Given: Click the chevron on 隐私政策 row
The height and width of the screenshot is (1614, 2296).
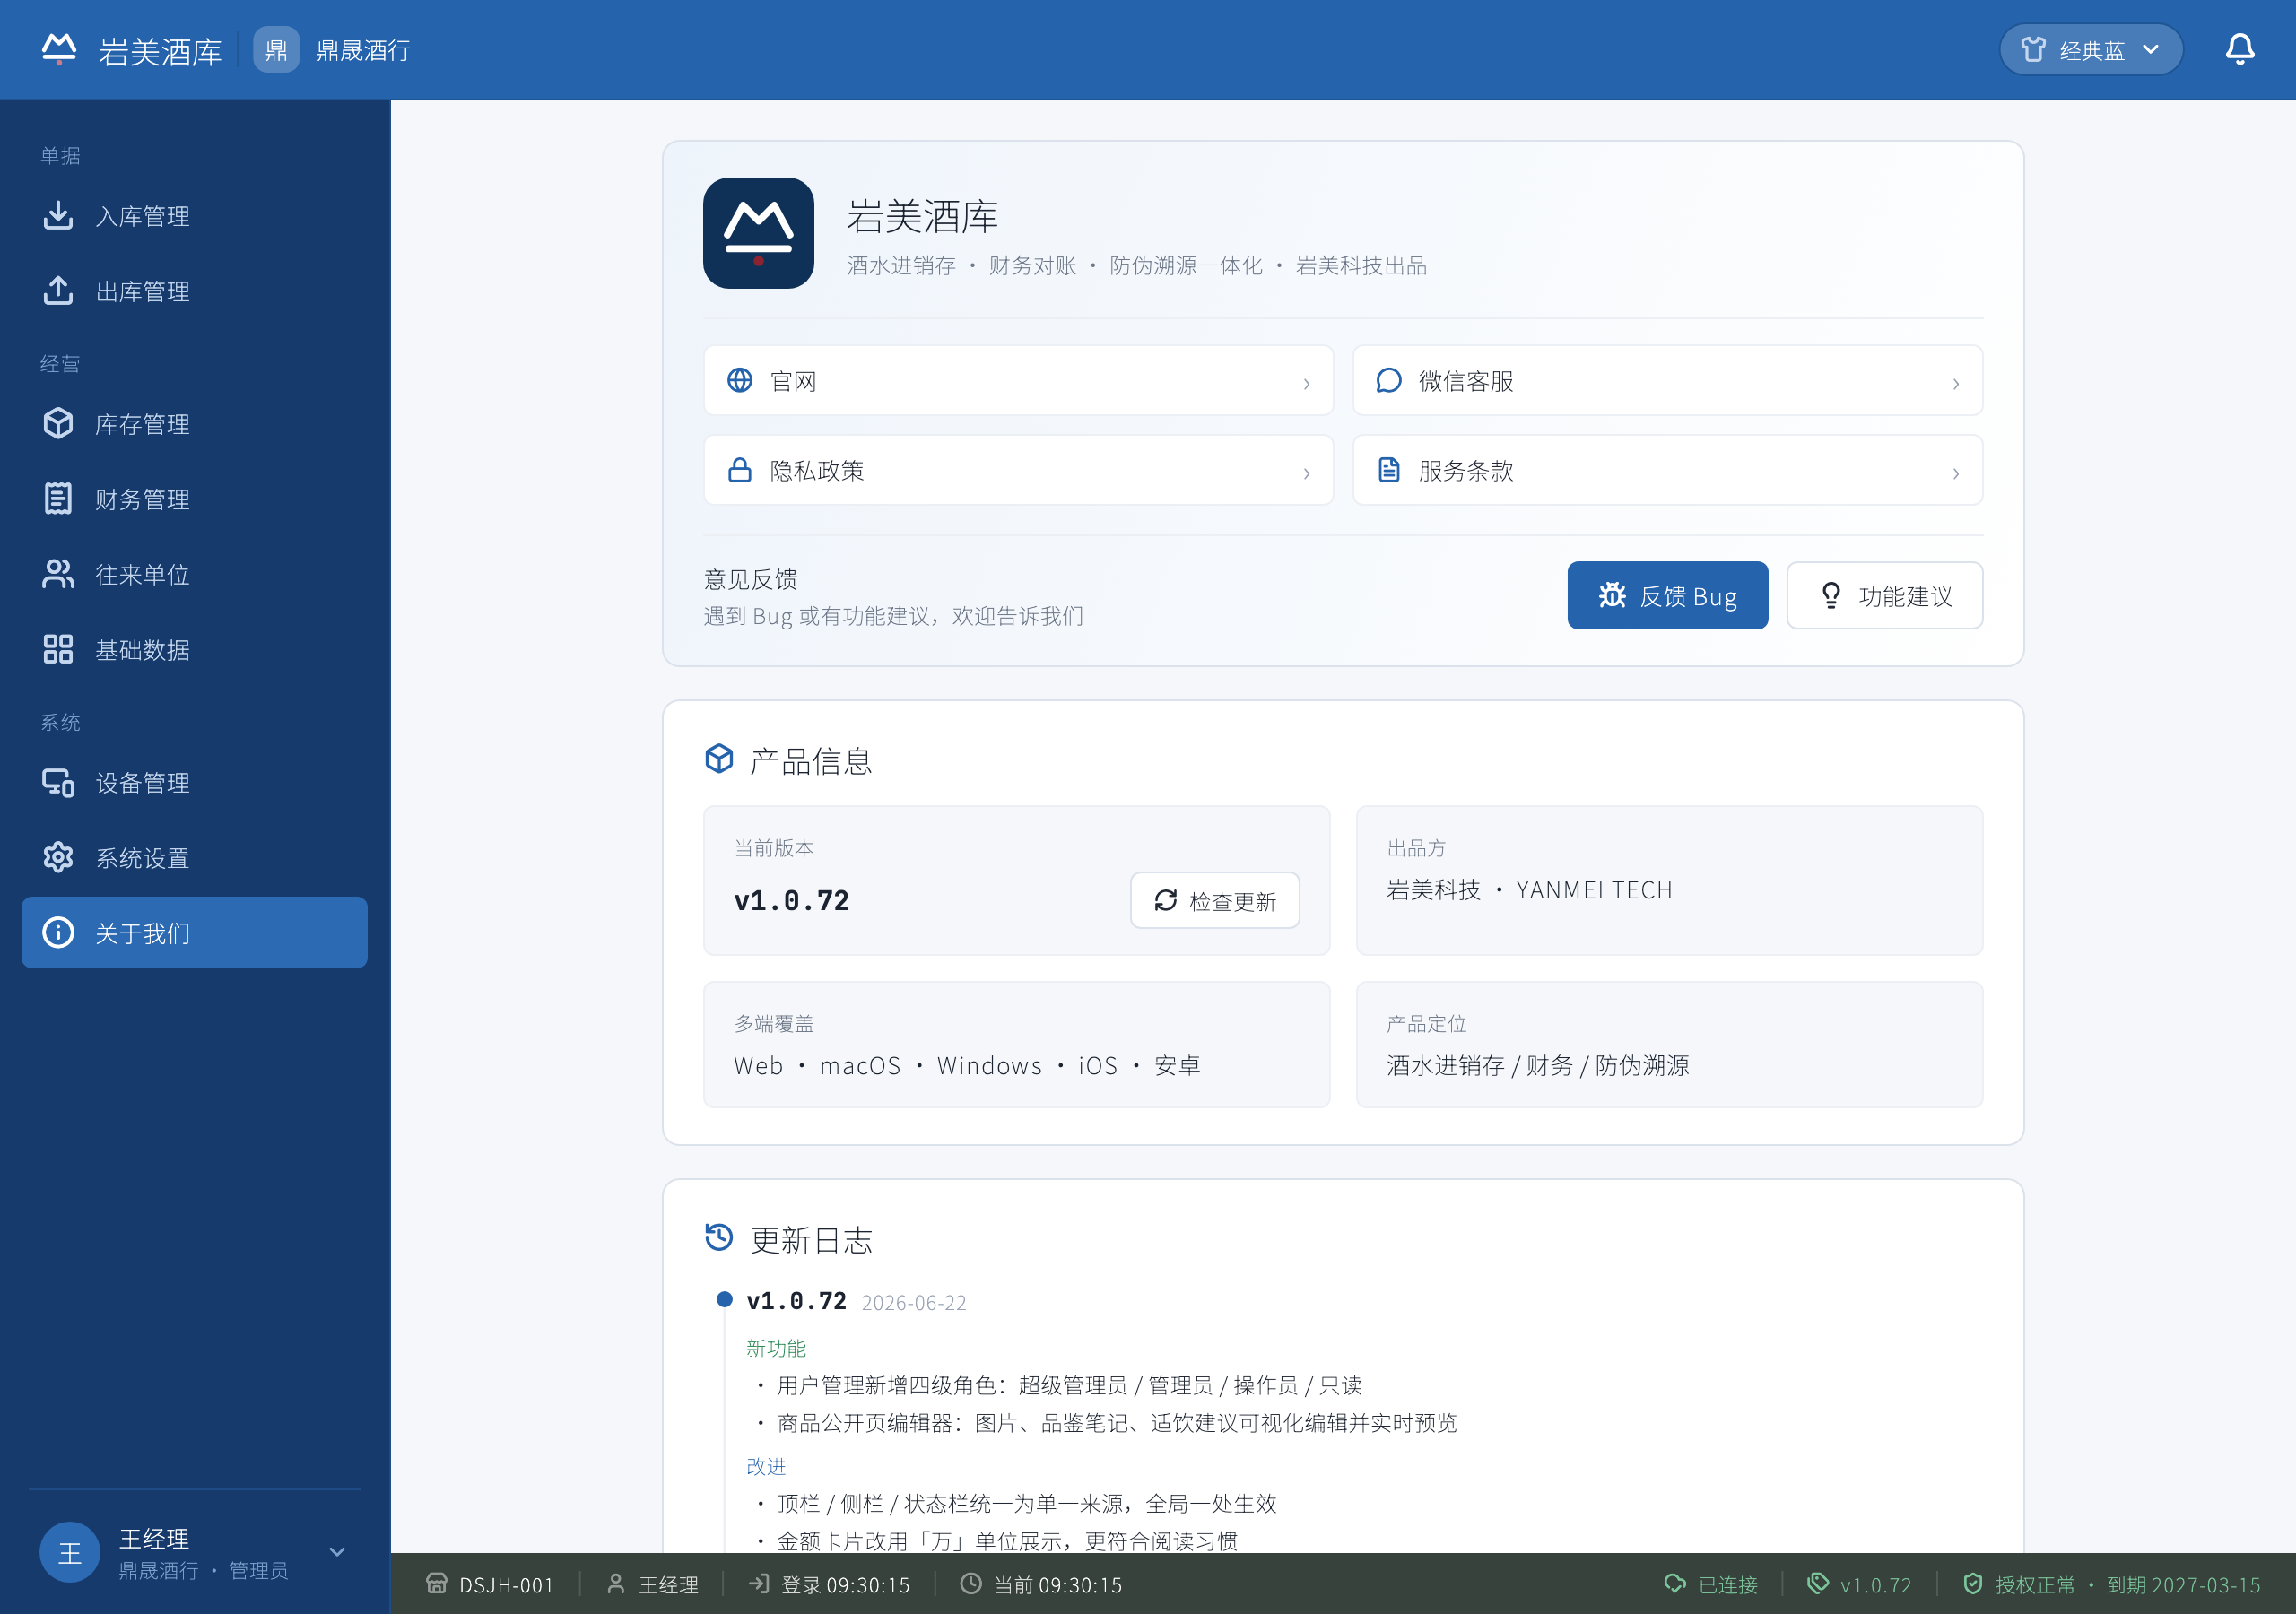Looking at the screenshot, I should (x=1306, y=473).
